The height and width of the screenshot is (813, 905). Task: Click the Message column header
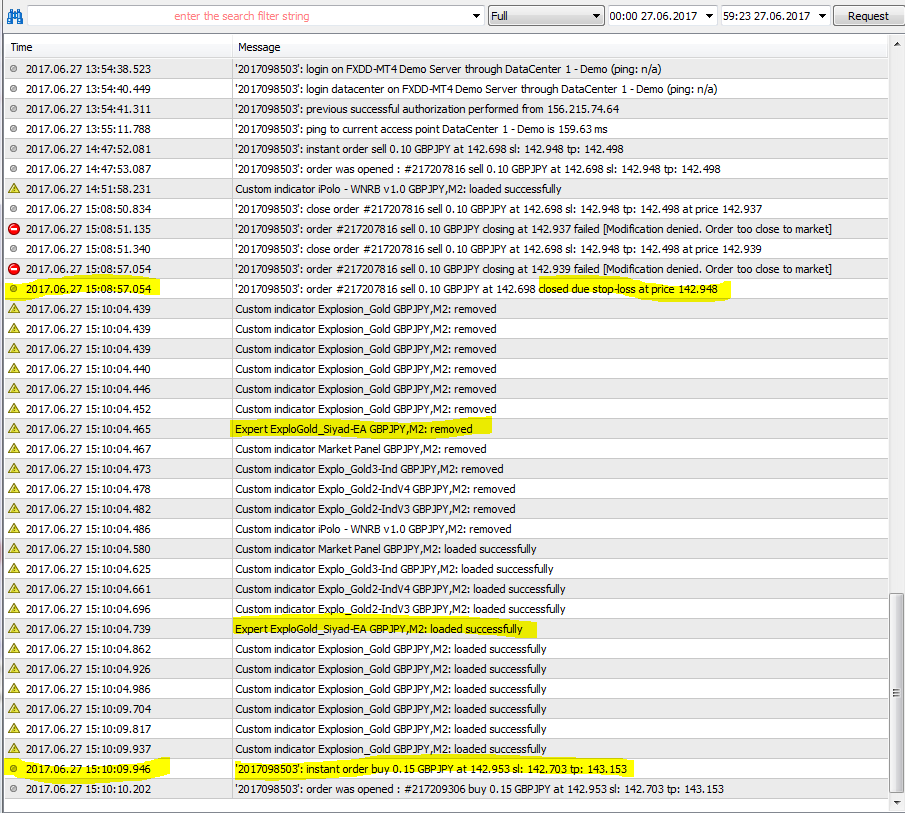point(560,47)
